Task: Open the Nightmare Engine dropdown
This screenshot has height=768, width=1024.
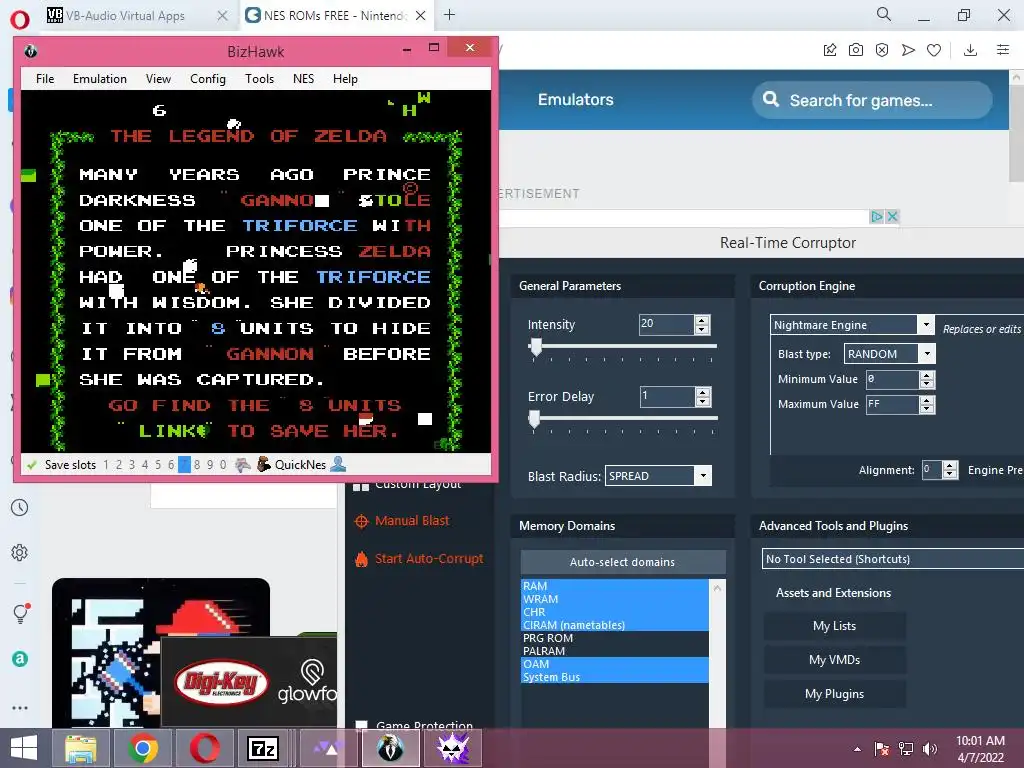Action: click(925, 325)
